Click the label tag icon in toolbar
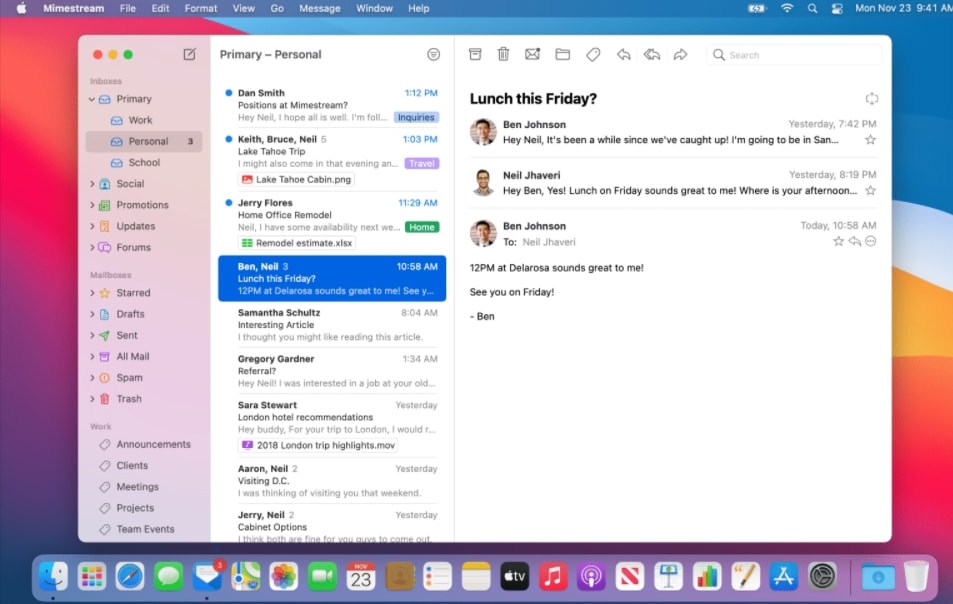This screenshot has width=953, height=604. pyautogui.click(x=593, y=55)
